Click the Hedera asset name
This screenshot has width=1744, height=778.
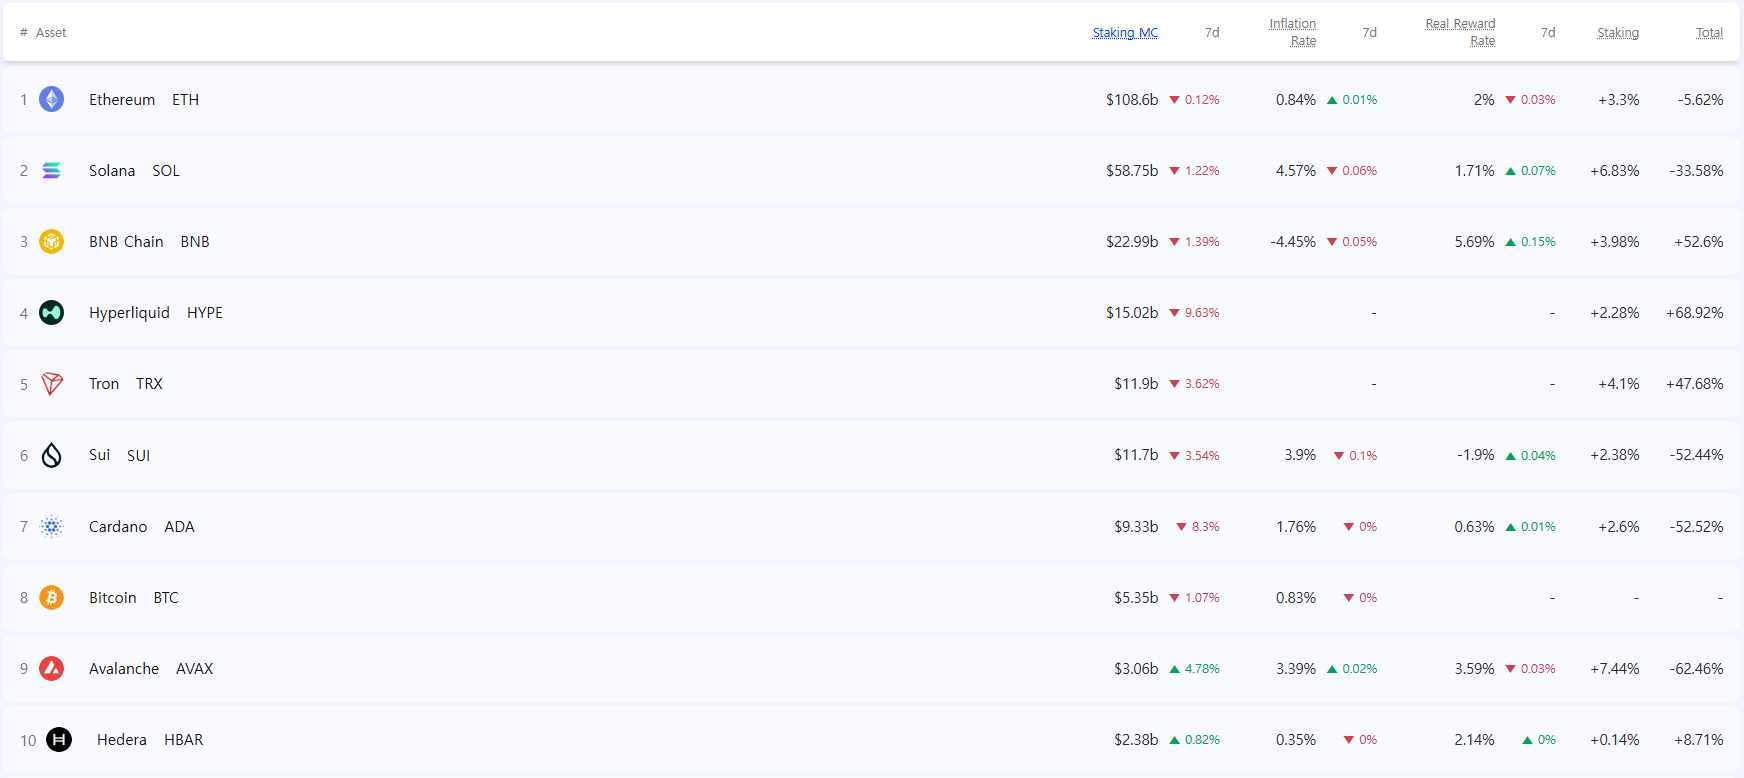122,740
